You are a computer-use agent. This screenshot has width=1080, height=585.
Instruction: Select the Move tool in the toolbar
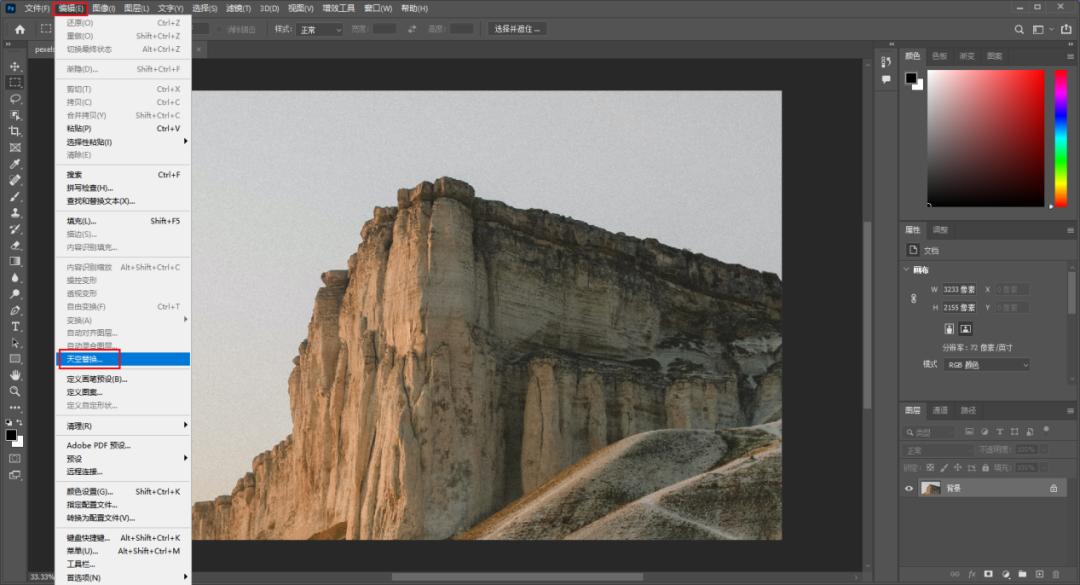15,66
